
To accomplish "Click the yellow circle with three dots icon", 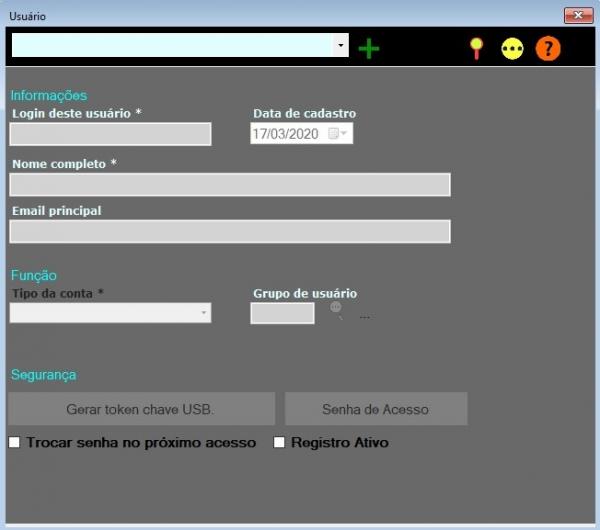I will pos(512,48).
